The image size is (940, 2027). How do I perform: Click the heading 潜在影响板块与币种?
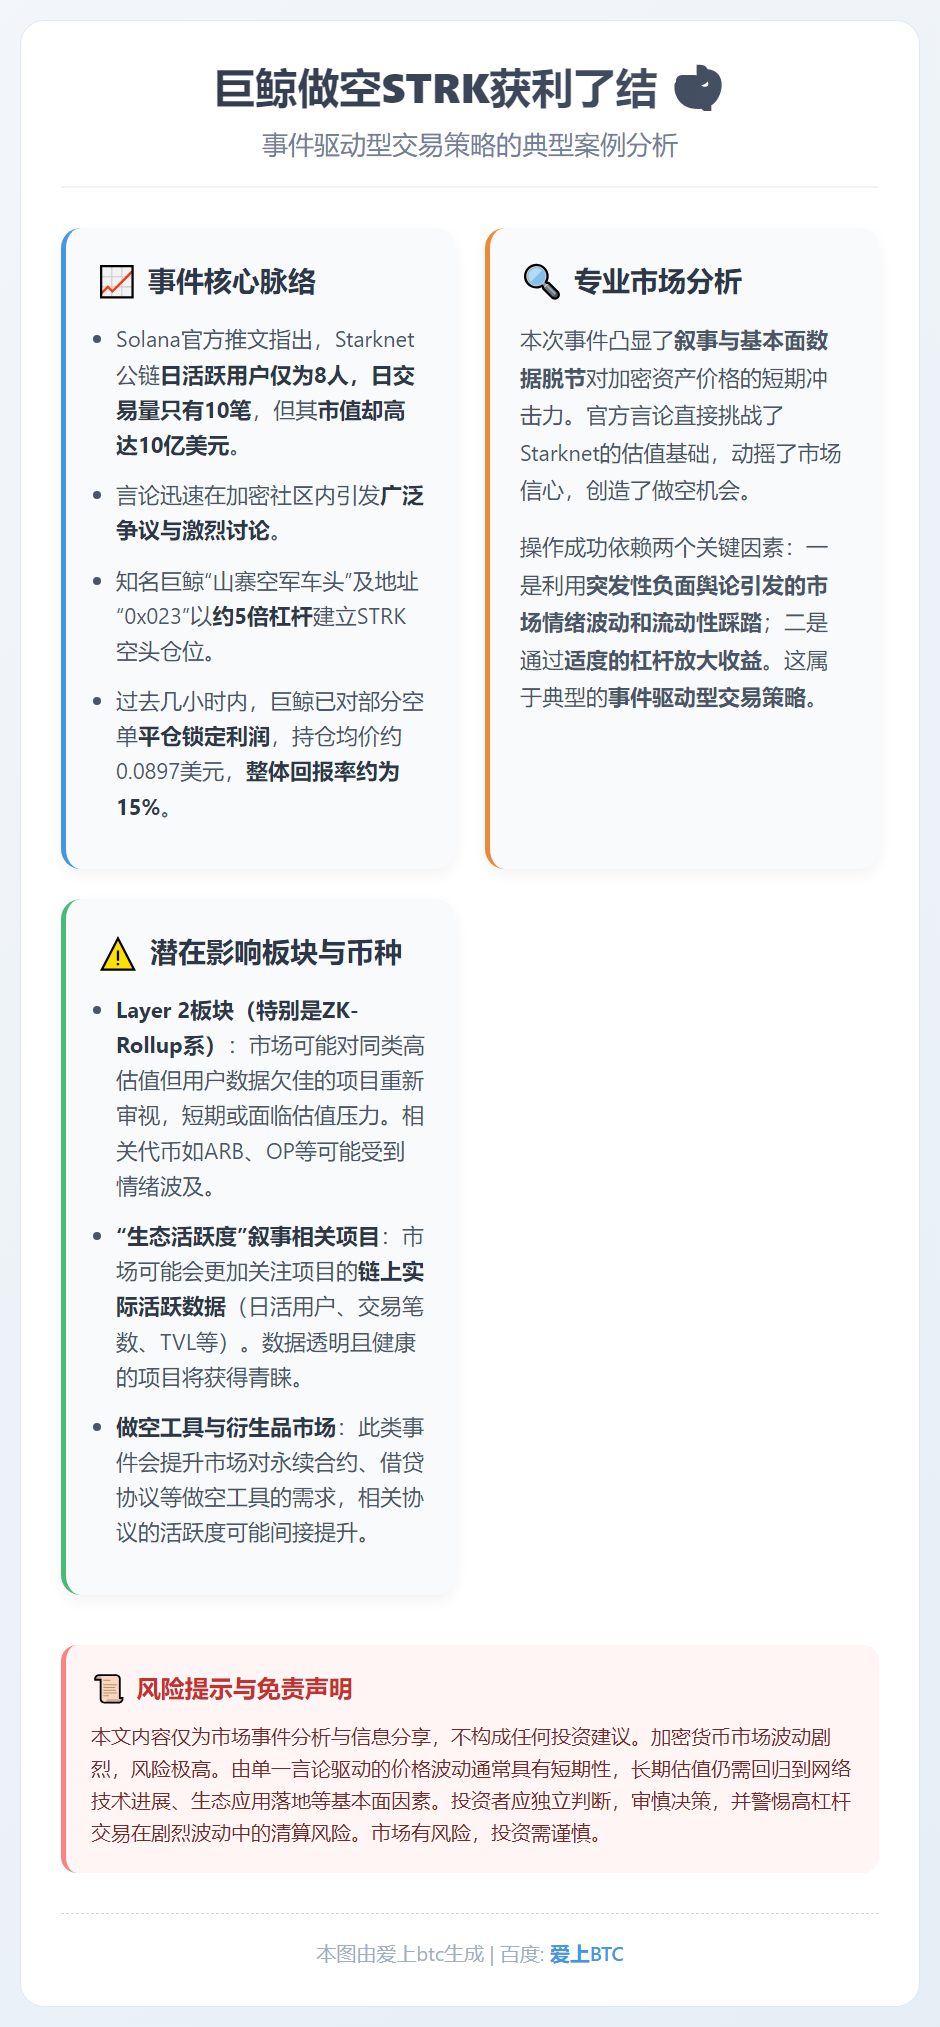pyautogui.click(x=276, y=953)
